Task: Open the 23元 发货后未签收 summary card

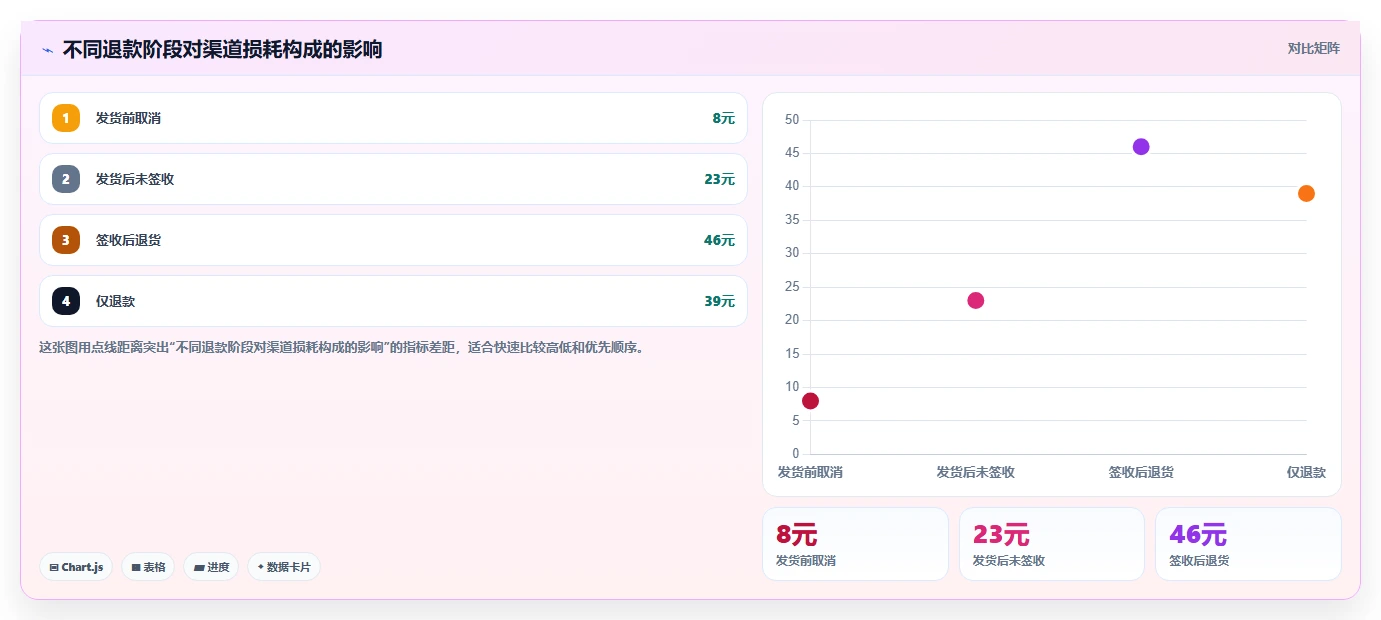Action: pyautogui.click(x=1052, y=544)
